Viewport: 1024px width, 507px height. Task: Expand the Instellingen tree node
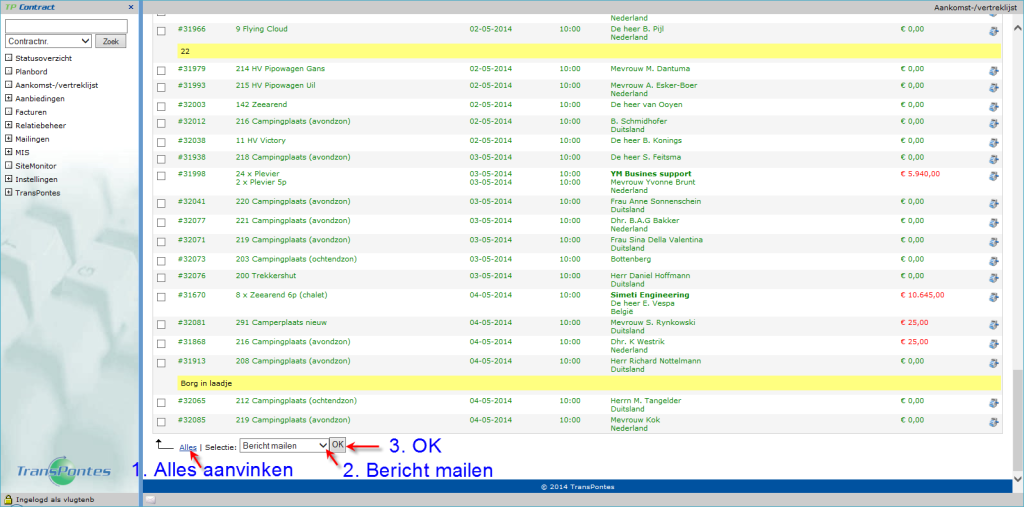(9, 179)
